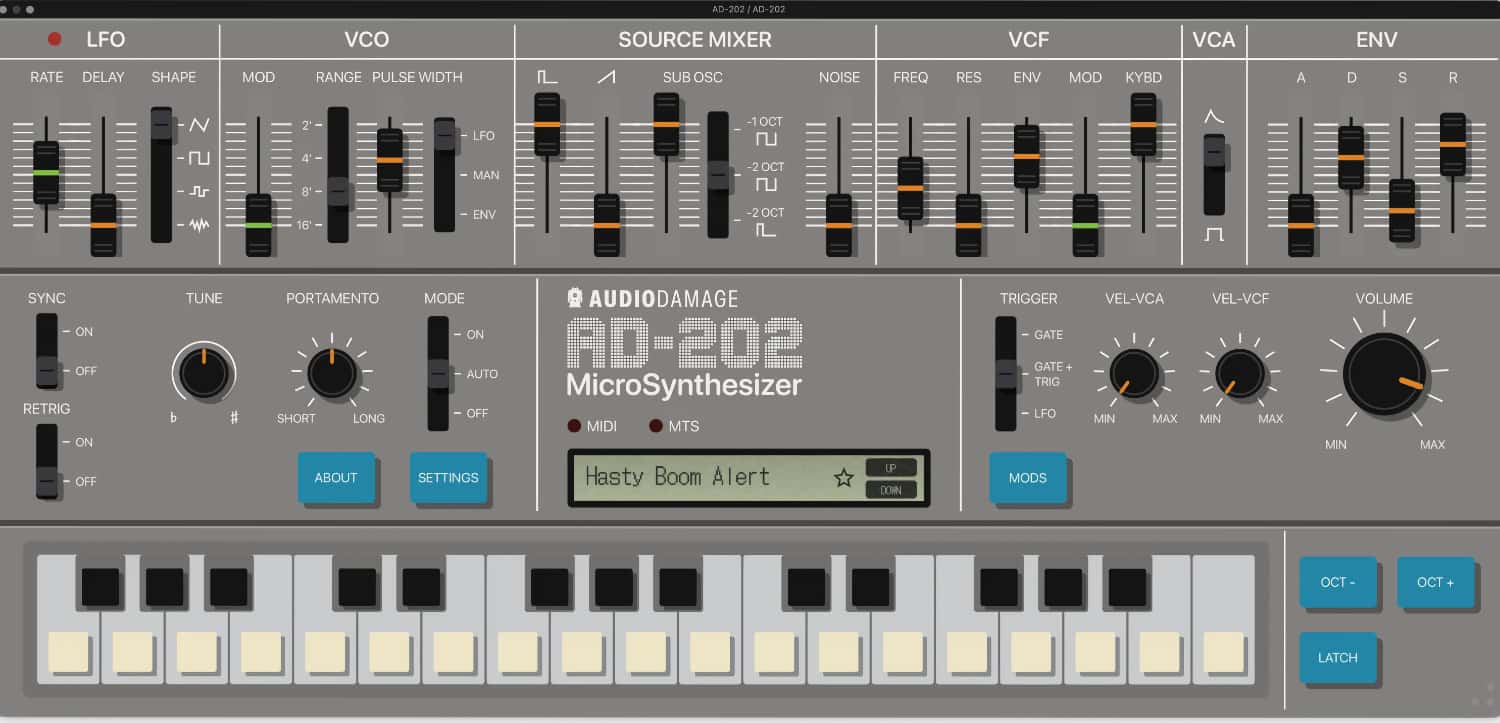The image size is (1500, 723).
Task: Click the sawtooth wave icon in Source Mixer
Action: [606, 77]
